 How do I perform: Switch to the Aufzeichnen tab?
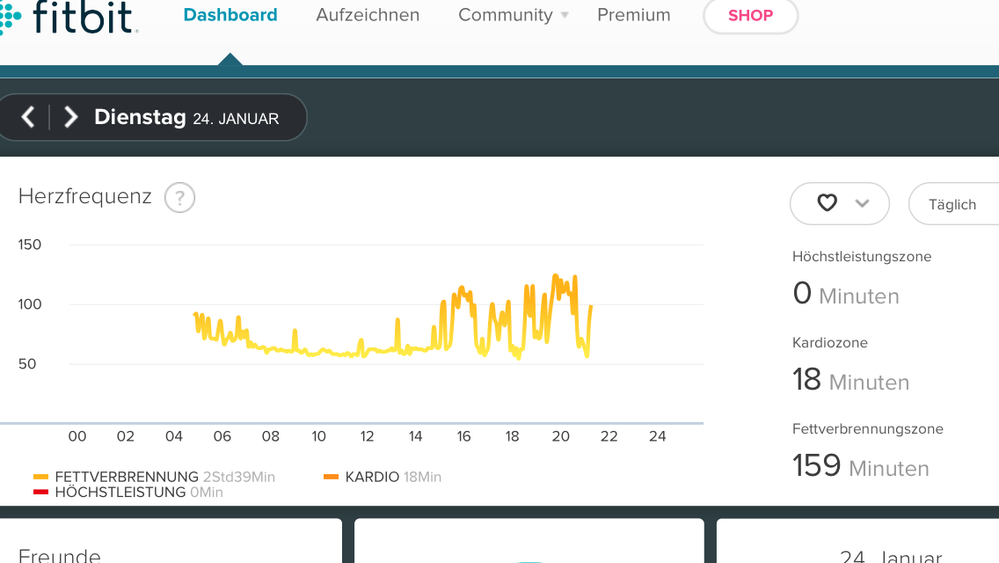[x=368, y=16]
